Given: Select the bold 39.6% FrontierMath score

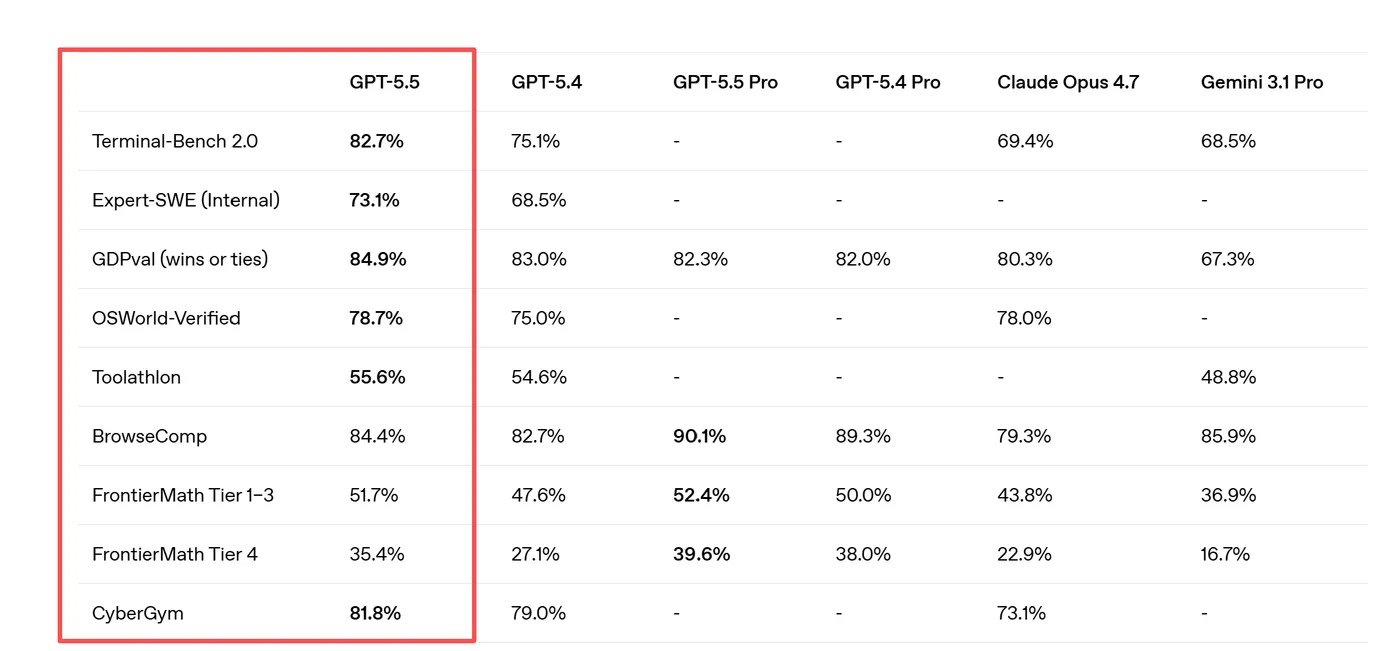Looking at the screenshot, I should [701, 554].
